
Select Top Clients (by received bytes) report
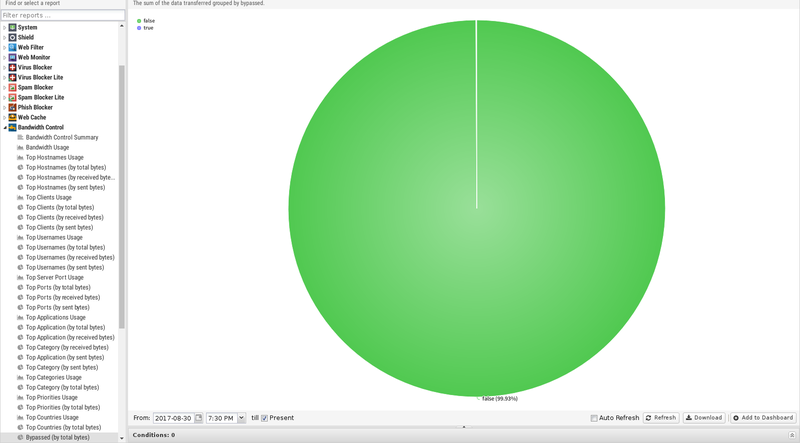tap(64, 217)
